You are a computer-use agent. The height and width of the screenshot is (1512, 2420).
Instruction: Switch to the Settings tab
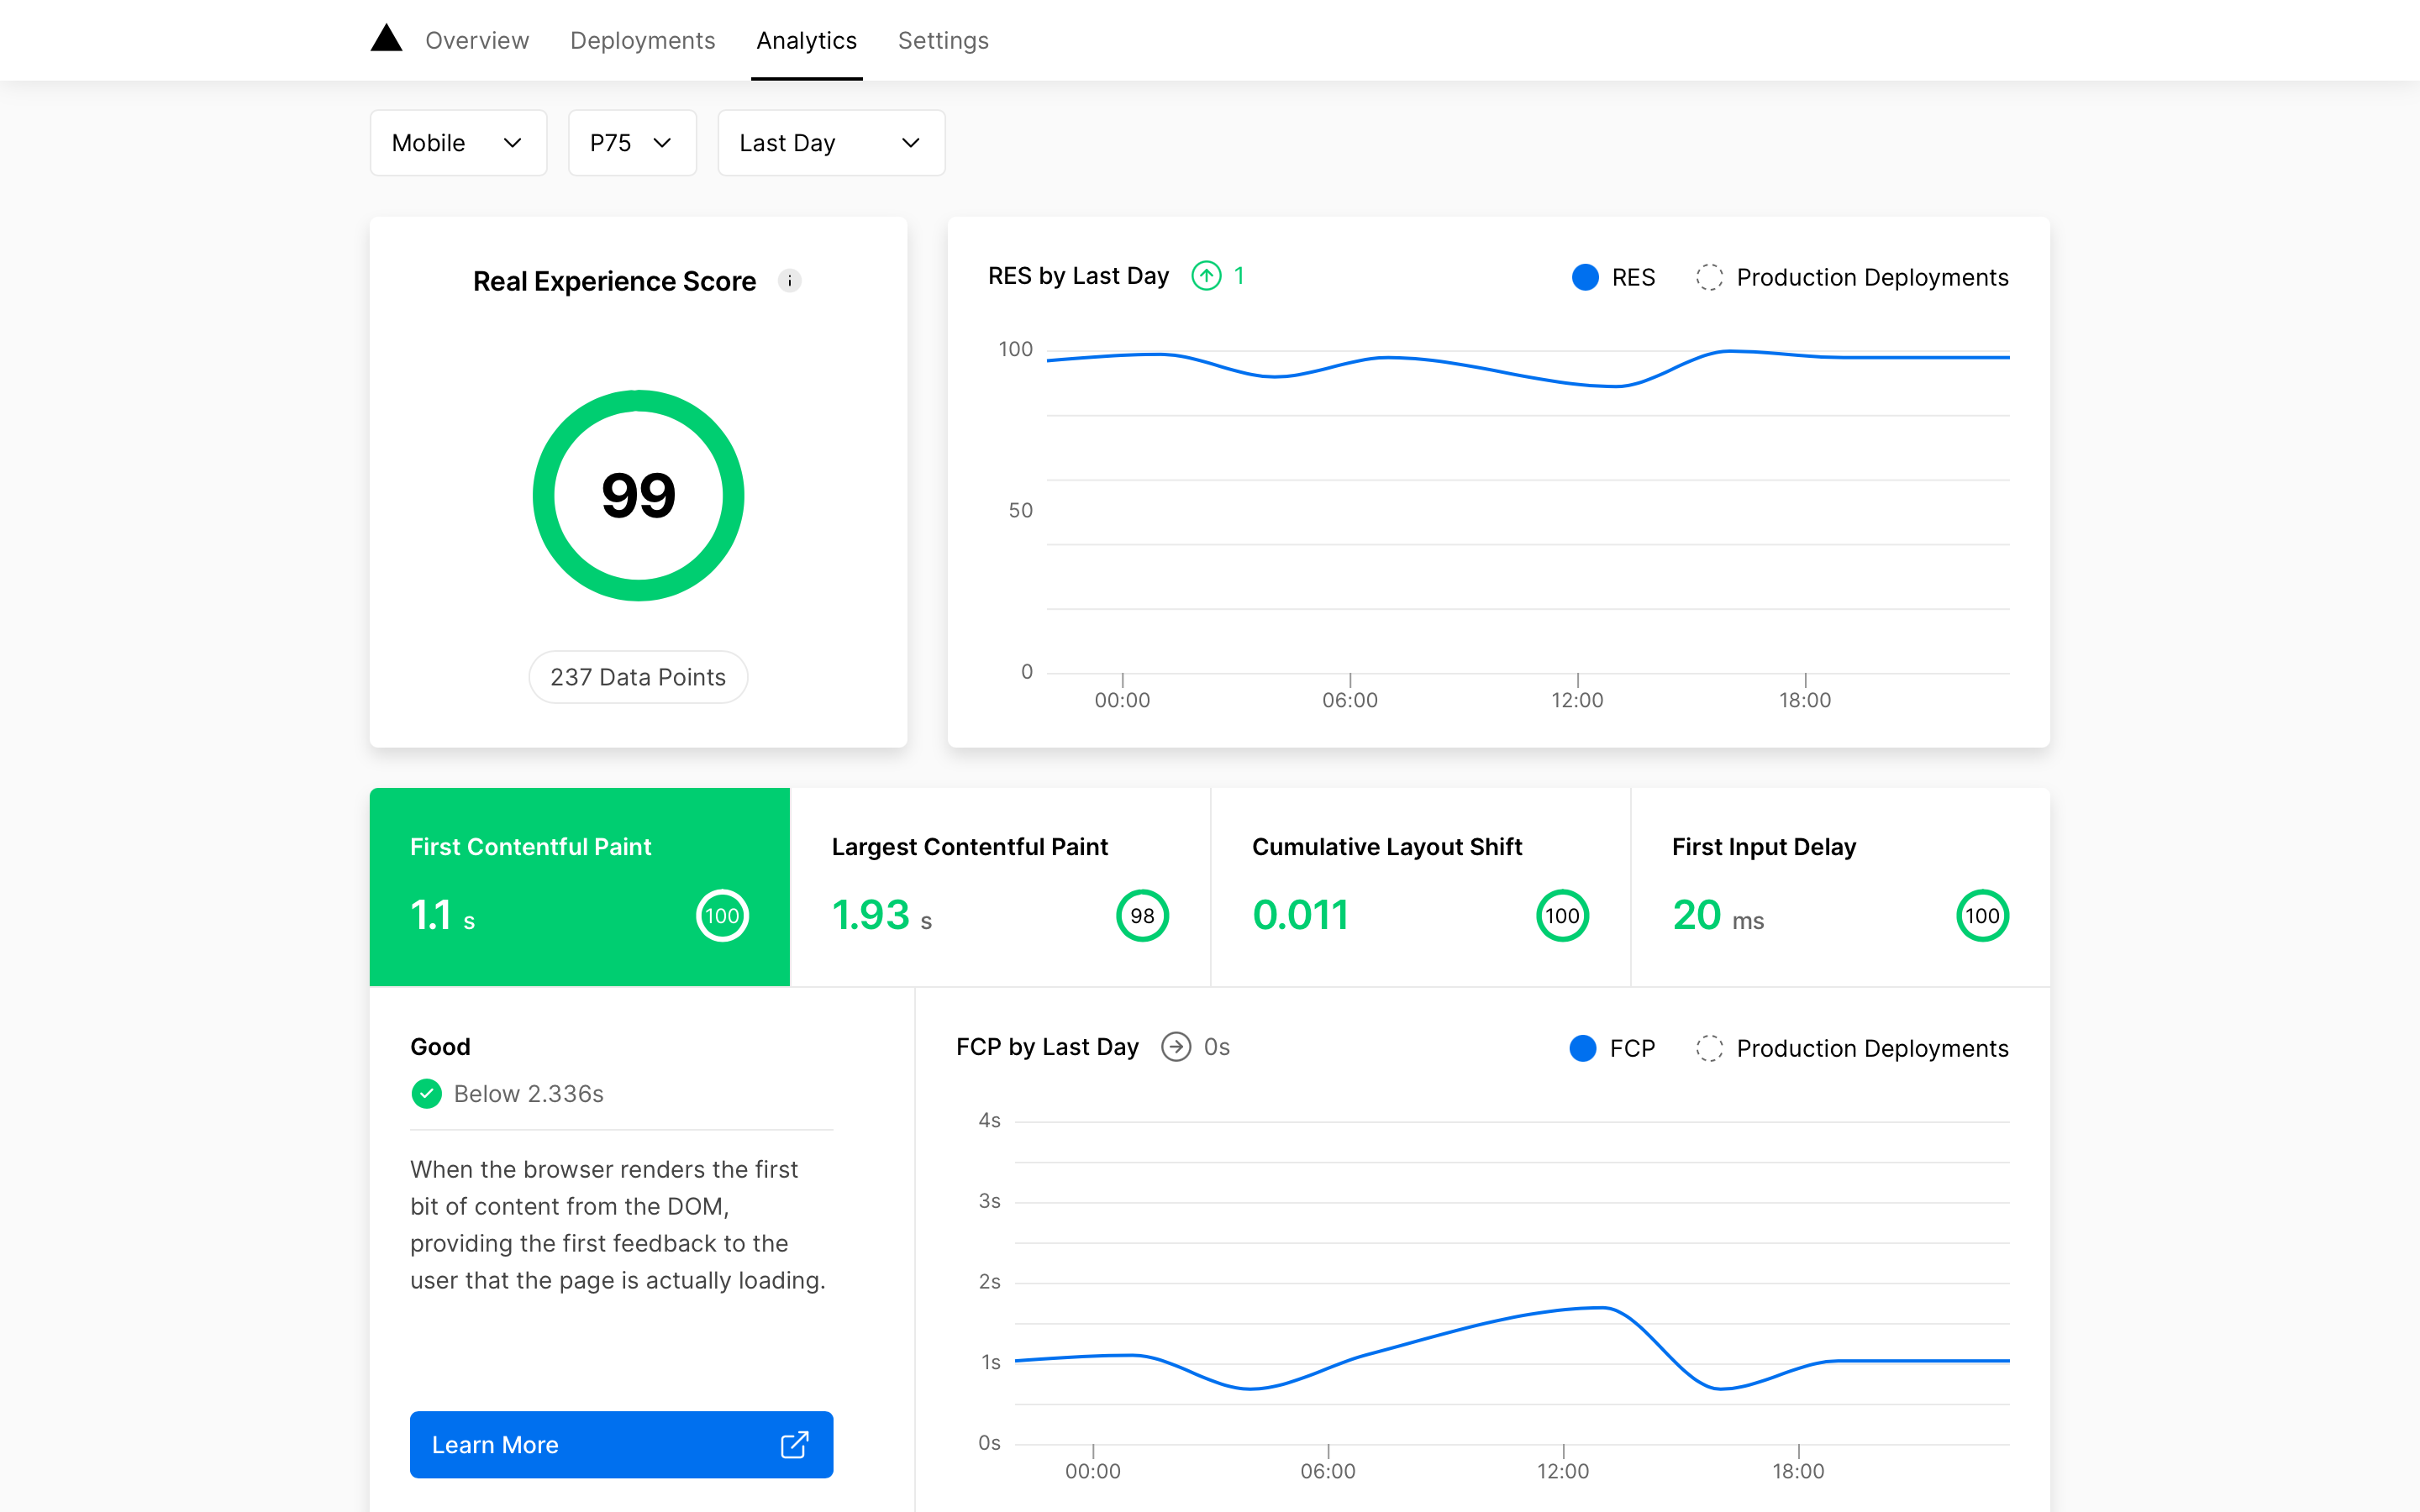tap(943, 40)
